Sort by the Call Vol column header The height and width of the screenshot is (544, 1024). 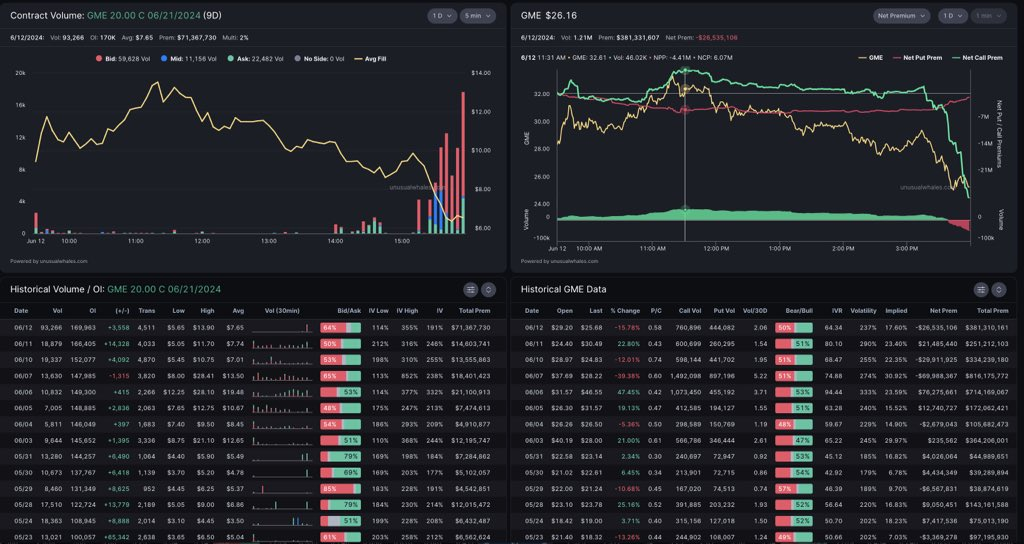click(691, 311)
